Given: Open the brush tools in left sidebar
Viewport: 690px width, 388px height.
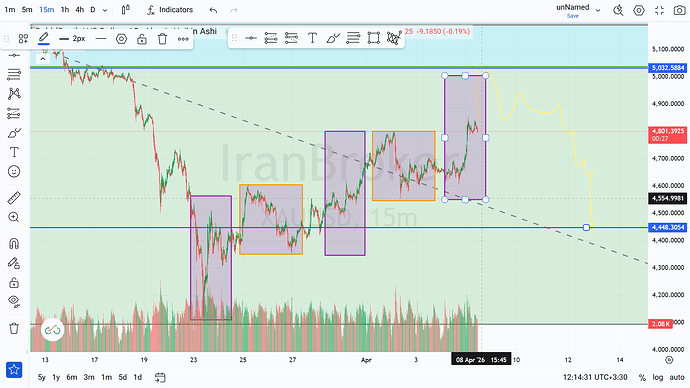Looking at the screenshot, I should [14, 133].
